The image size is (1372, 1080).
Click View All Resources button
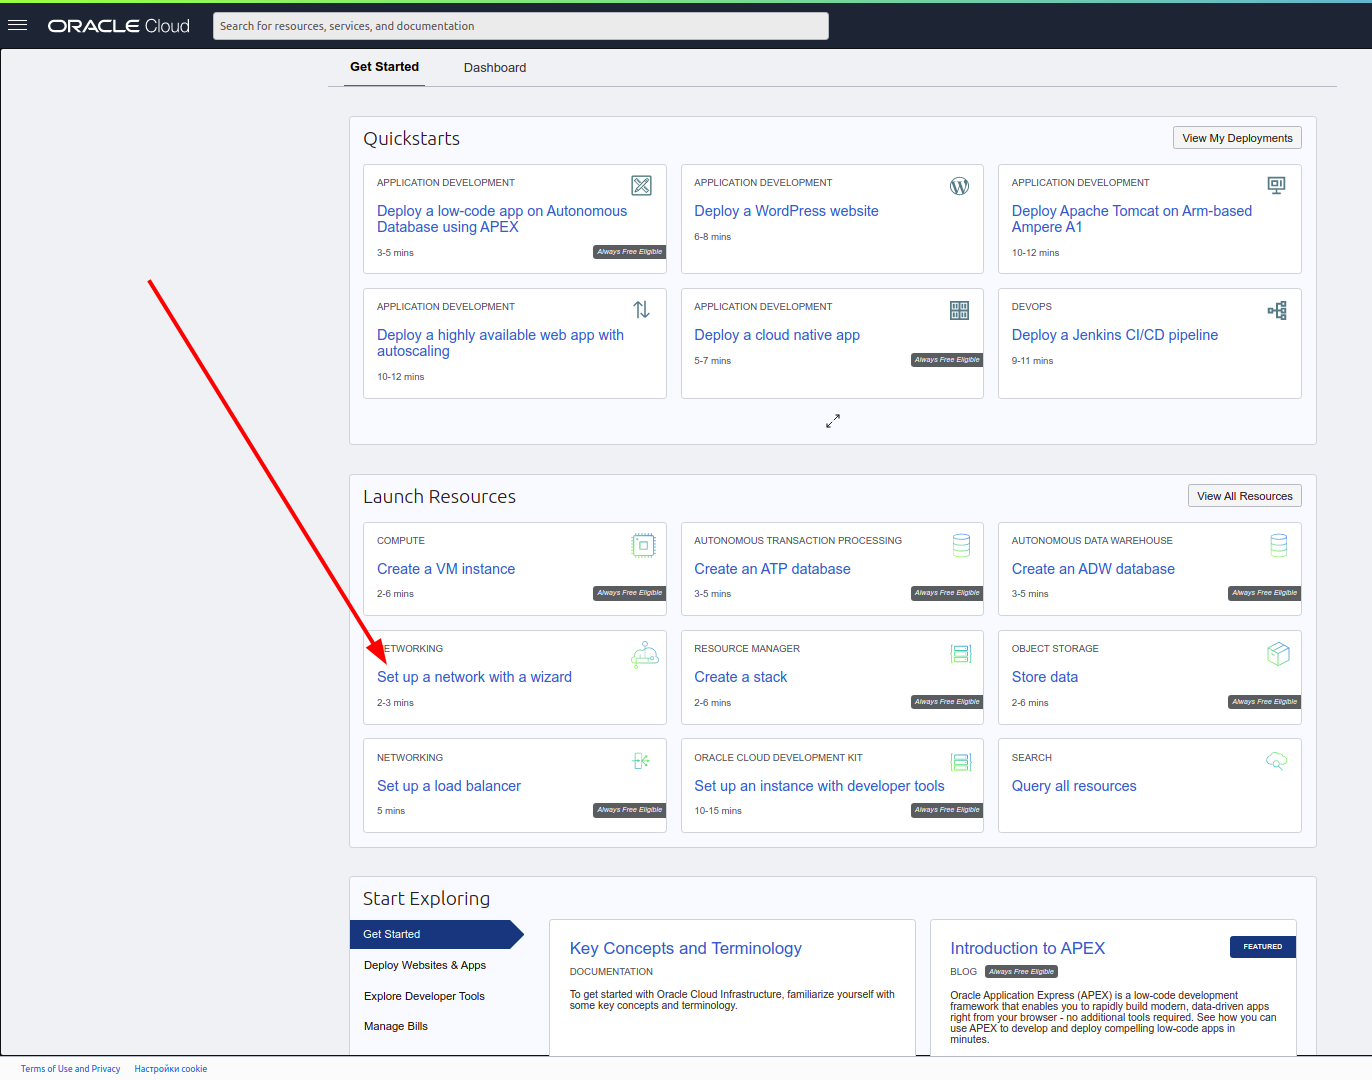click(x=1245, y=496)
